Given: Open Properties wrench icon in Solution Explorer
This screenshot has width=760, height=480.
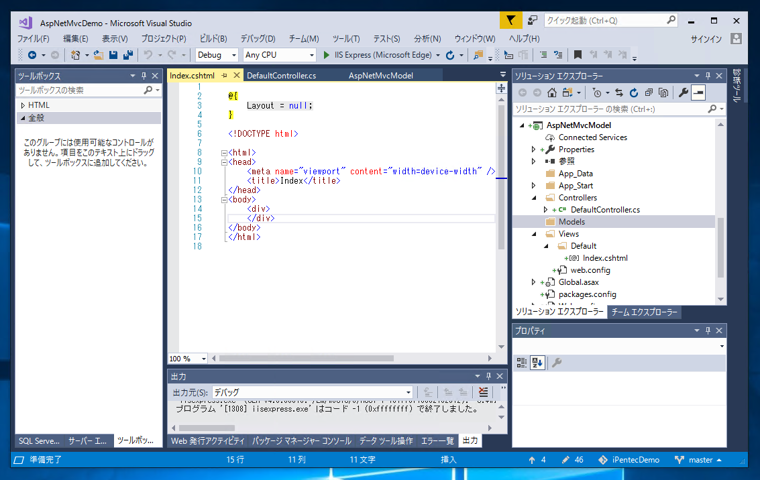Looking at the screenshot, I should point(683,93).
